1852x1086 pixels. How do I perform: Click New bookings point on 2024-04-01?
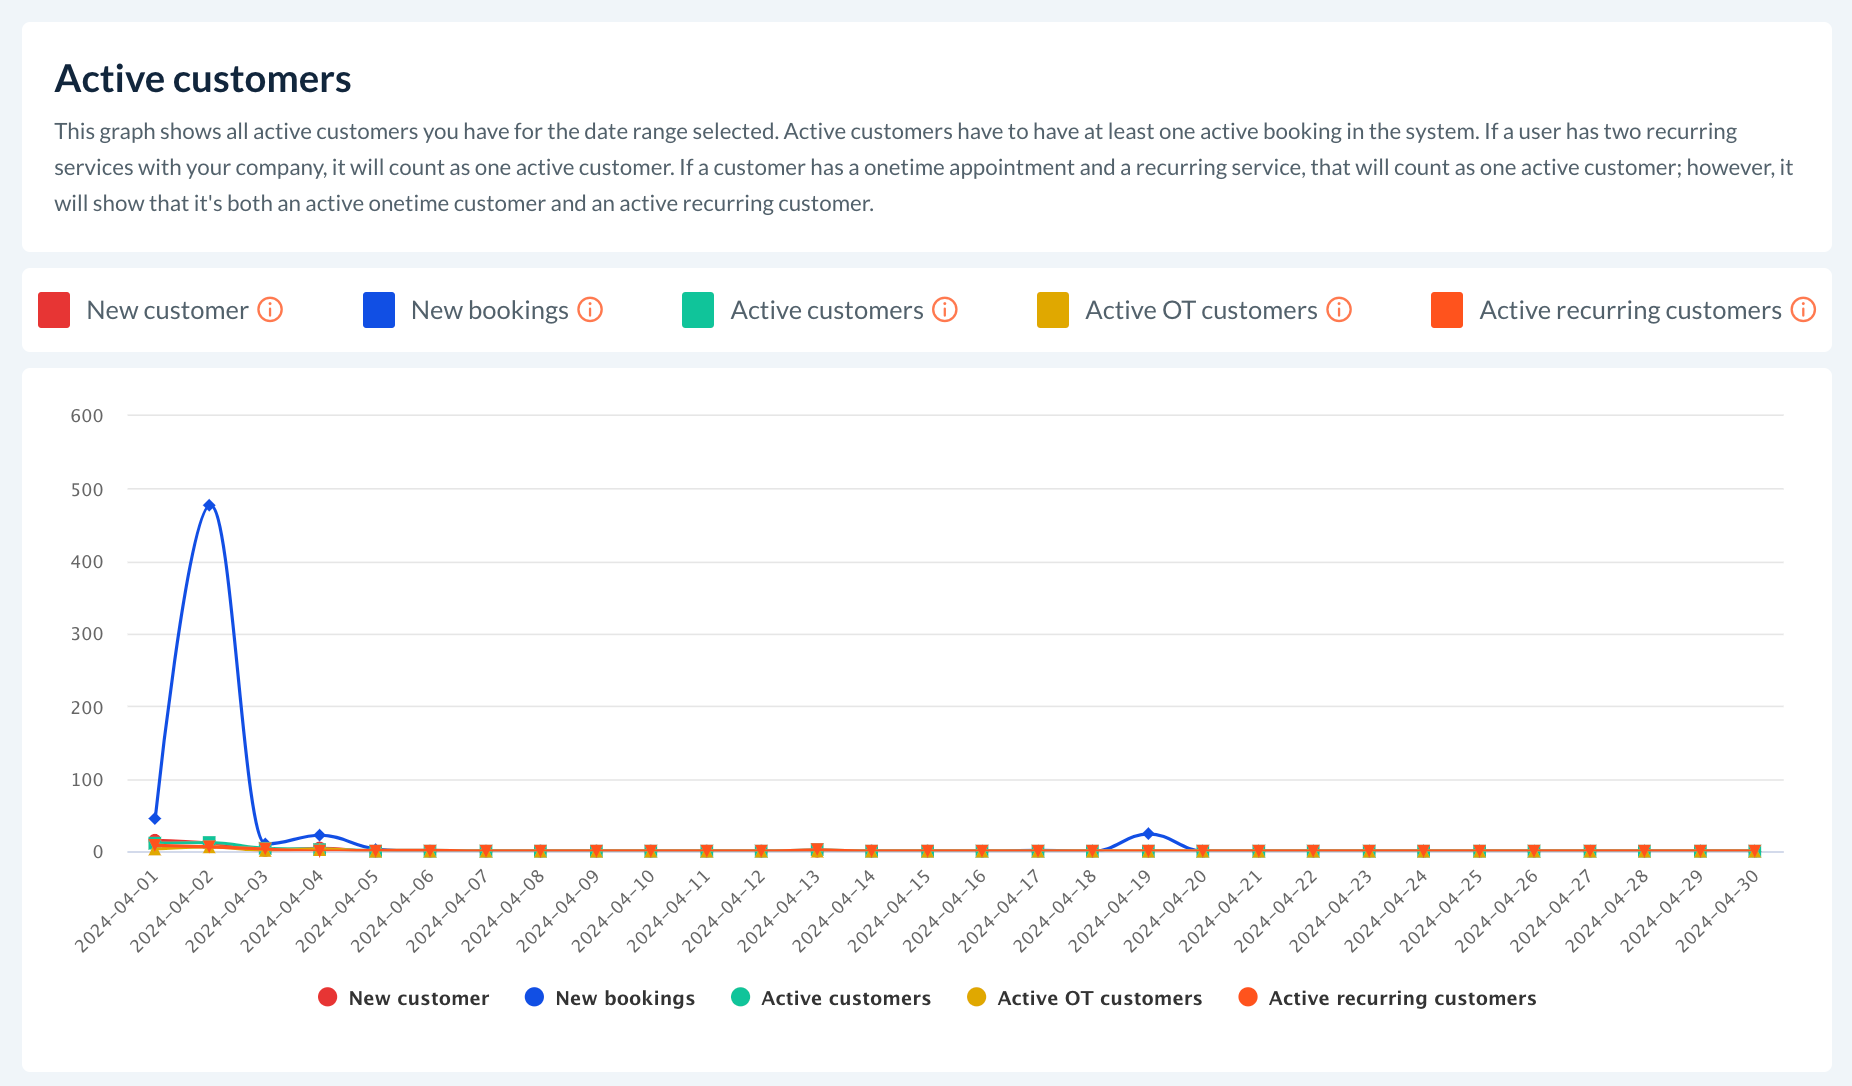(154, 819)
